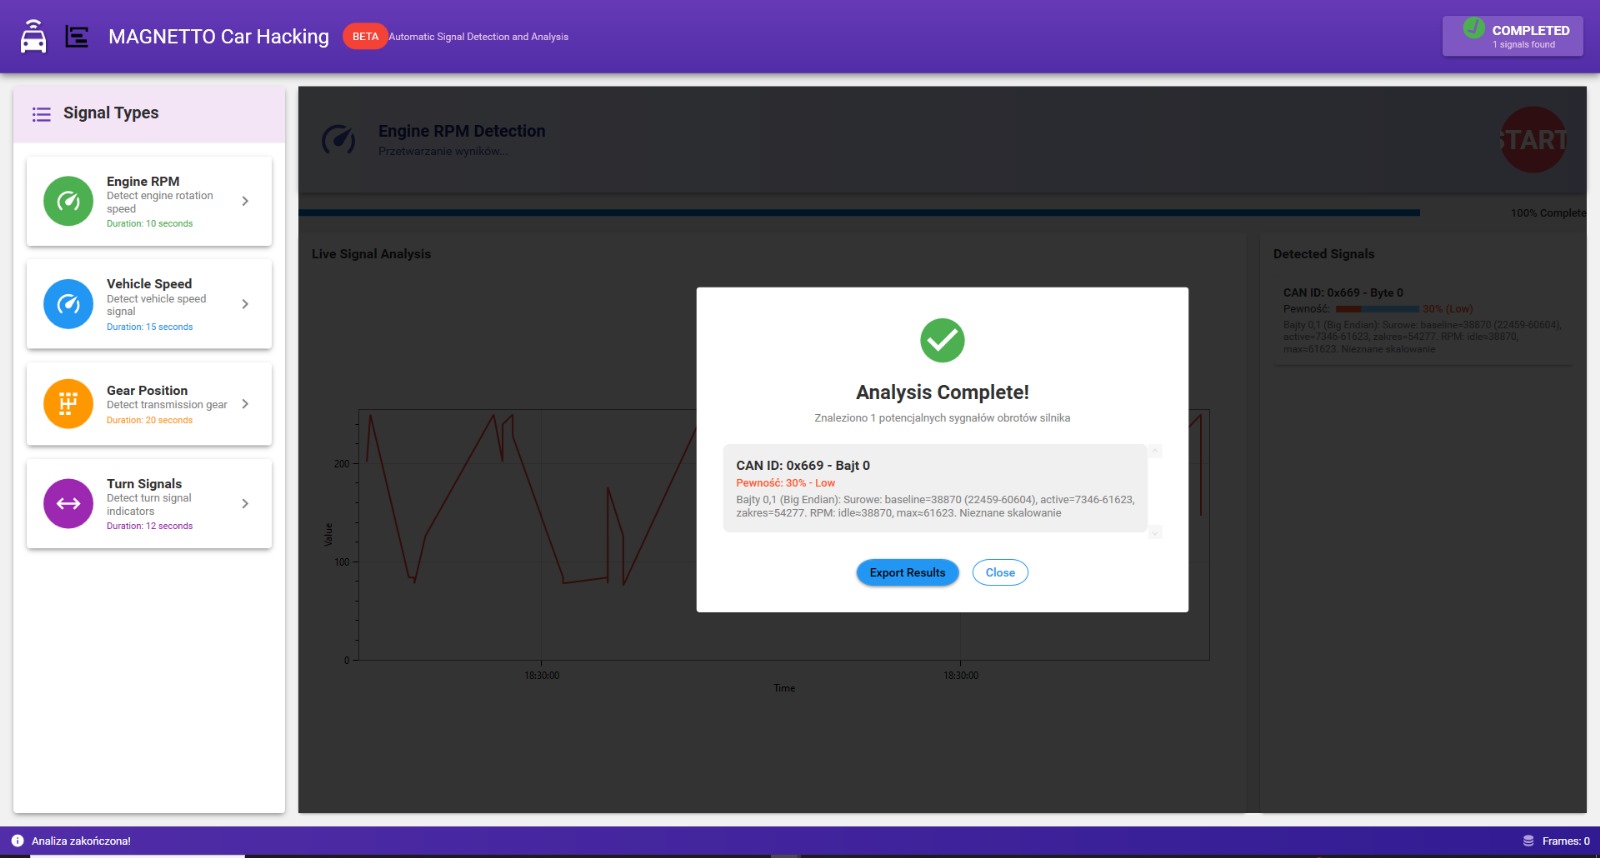The image size is (1600, 858).
Task: Expand the Turn Signals chevron arrow
Action: (x=245, y=503)
